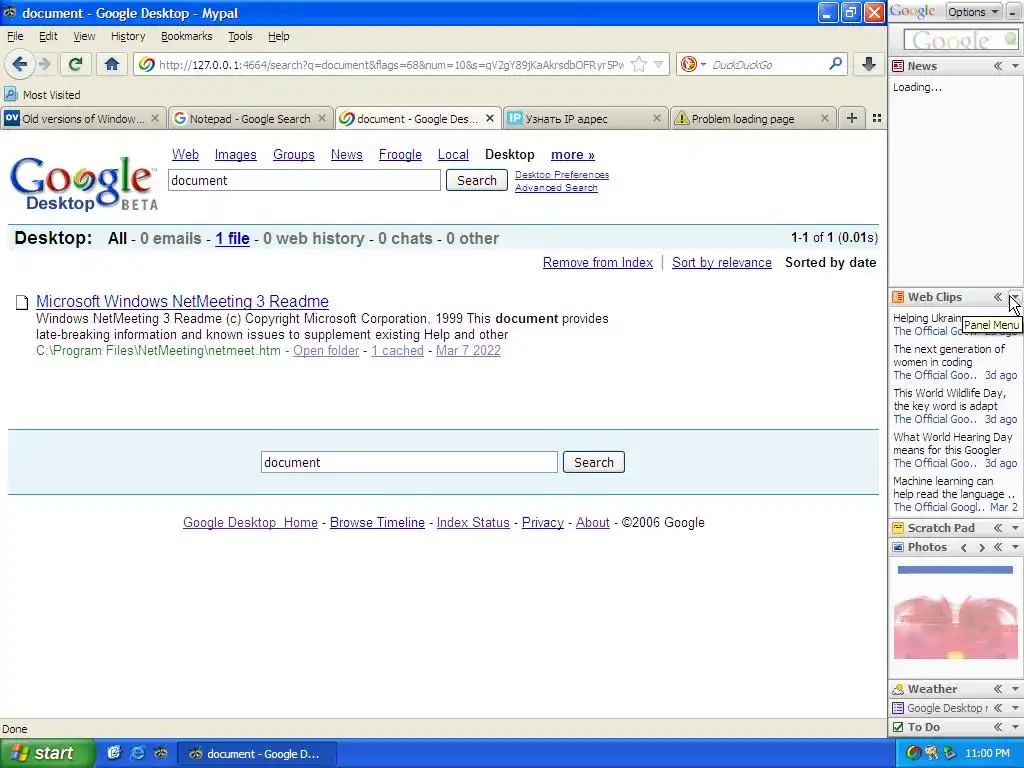This screenshot has width=1024, height=768.
Task: Open the sidebar Options dropdown
Action: pyautogui.click(x=973, y=12)
